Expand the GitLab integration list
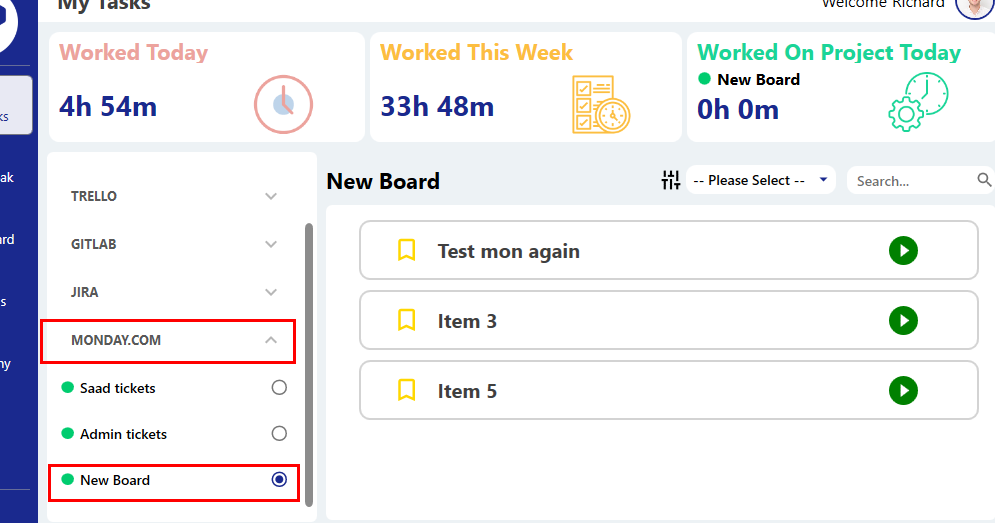This screenshot has width=995, height=523. pyautogui.click(x=270, y=244)
